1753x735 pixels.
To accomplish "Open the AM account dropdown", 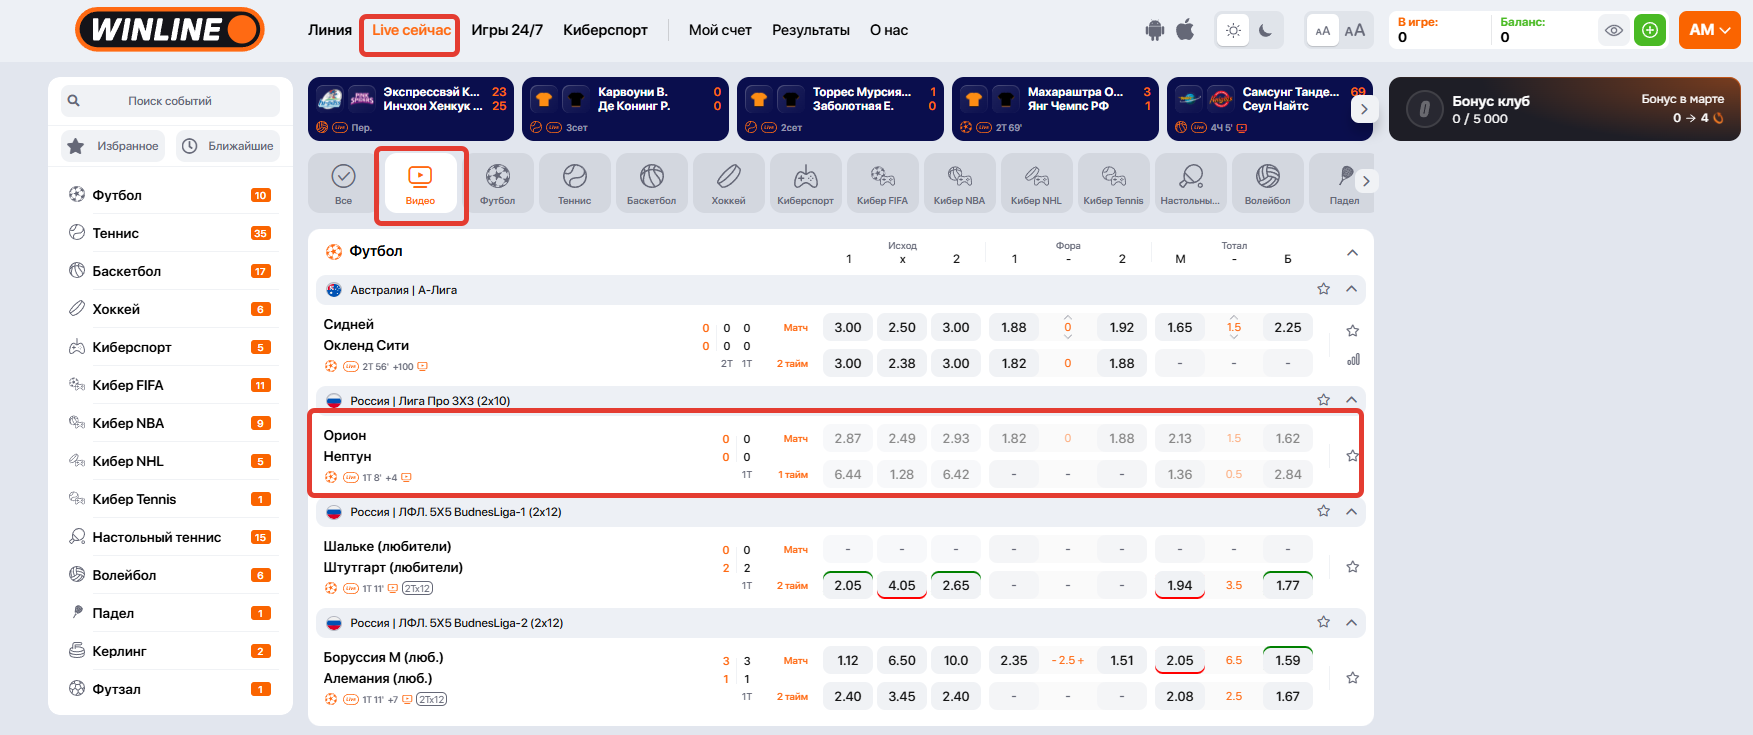I will coord(1709,30).
